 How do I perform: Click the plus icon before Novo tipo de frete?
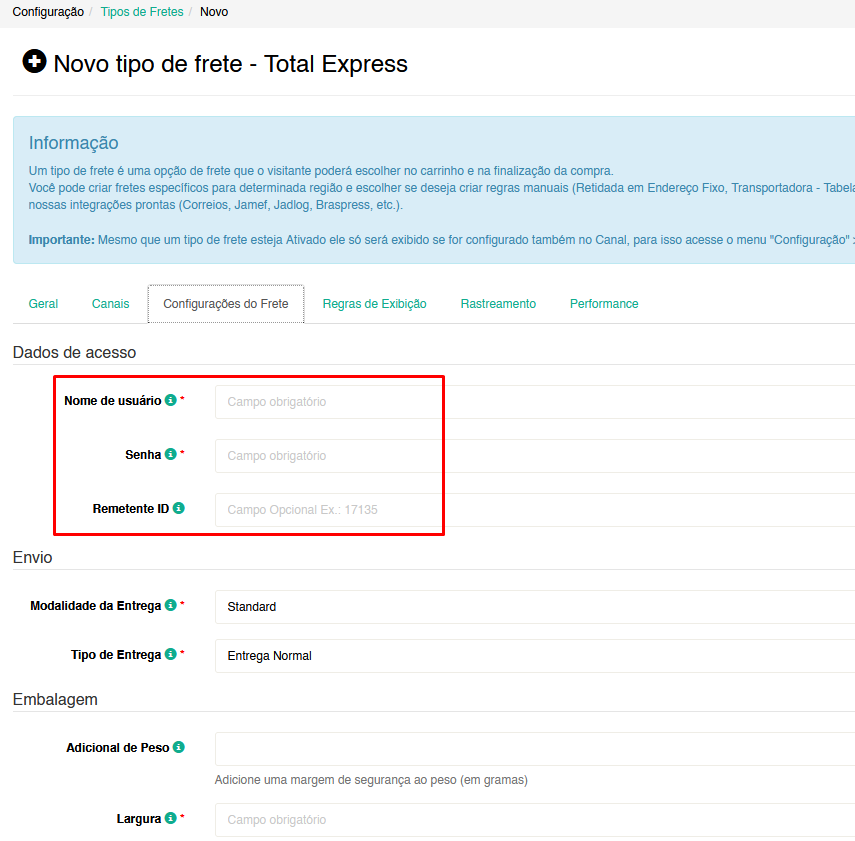34,61
